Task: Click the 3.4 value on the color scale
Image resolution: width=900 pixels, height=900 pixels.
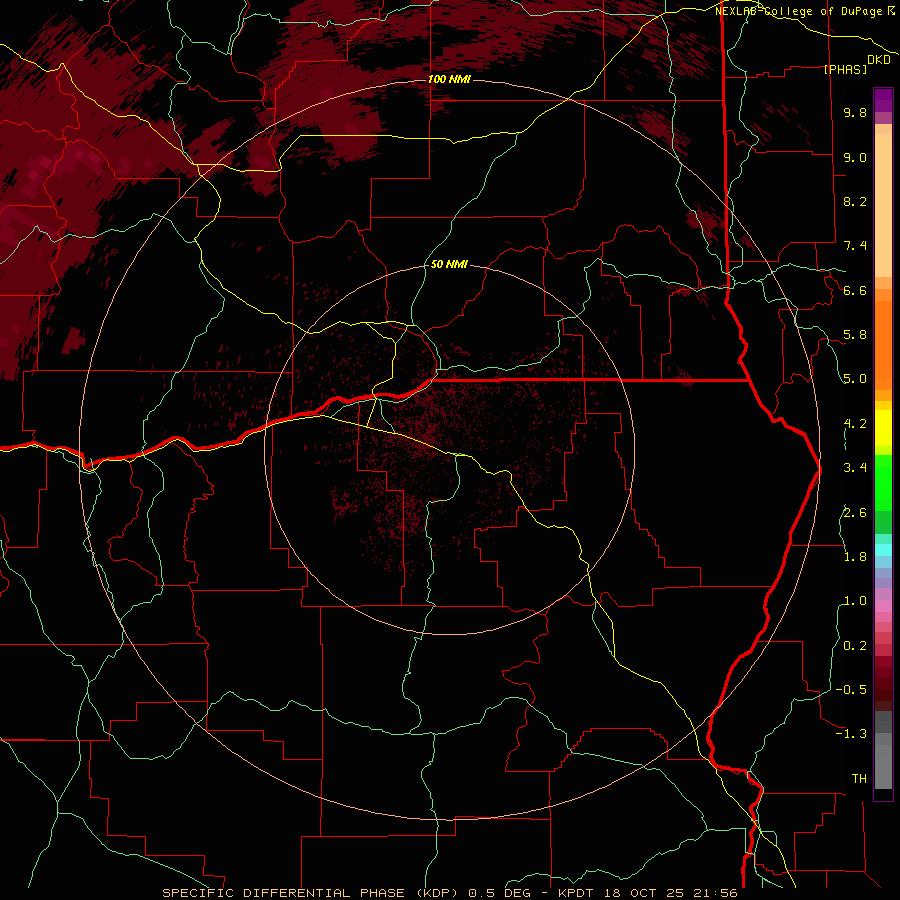Action: 855,468
